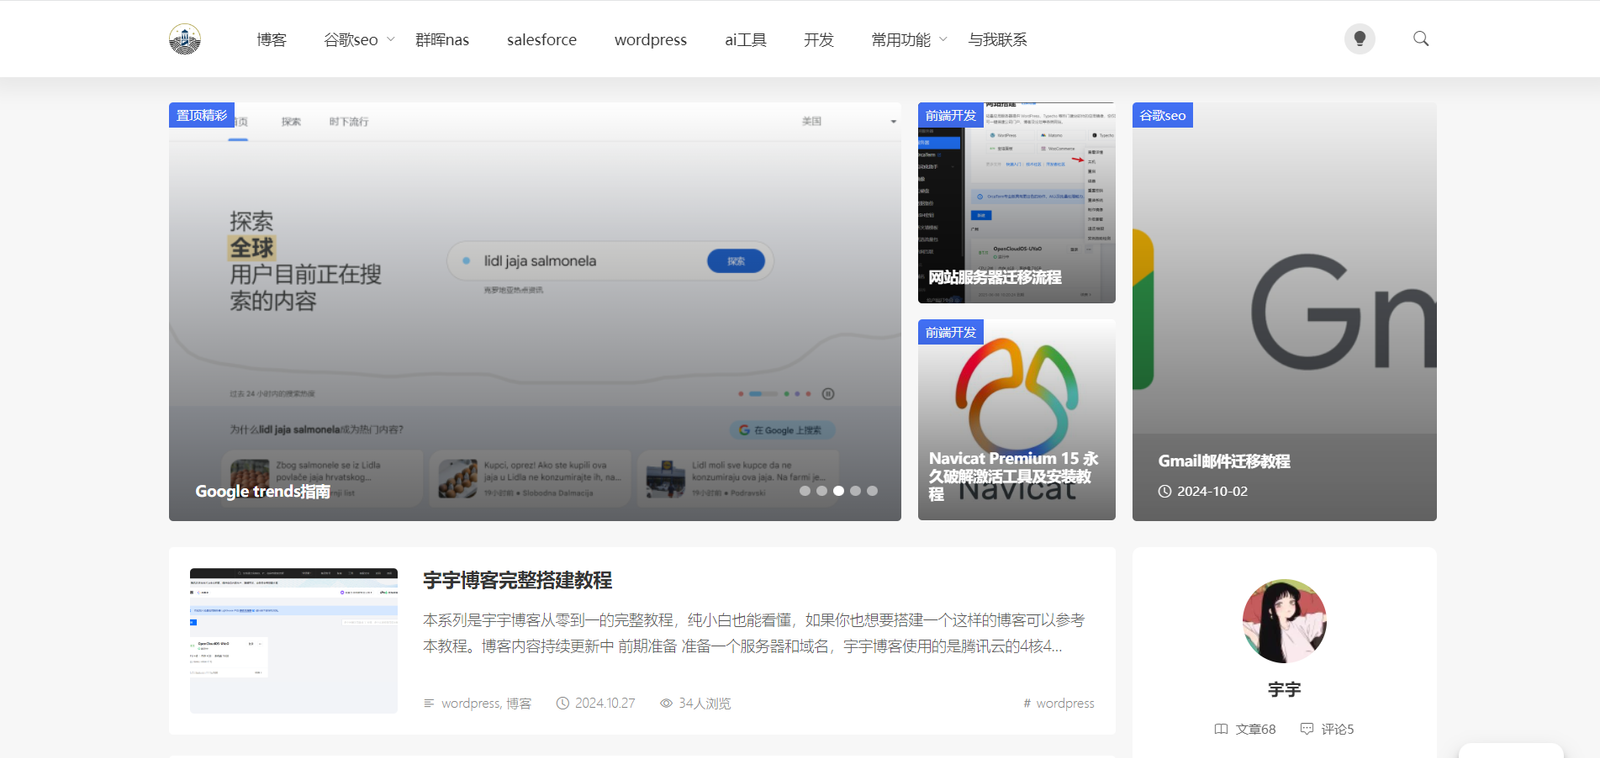1600x758 pixels.
Task: Open the # wordpress tag link
Action: [x=1059, y=703]
